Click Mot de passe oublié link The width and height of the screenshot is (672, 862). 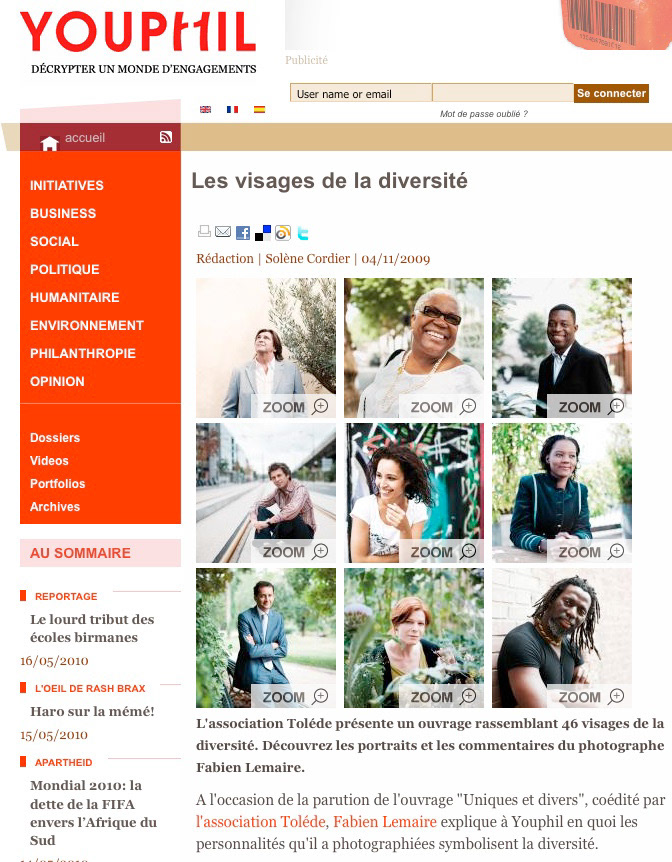pyautogui.click(x=483, y=114)
